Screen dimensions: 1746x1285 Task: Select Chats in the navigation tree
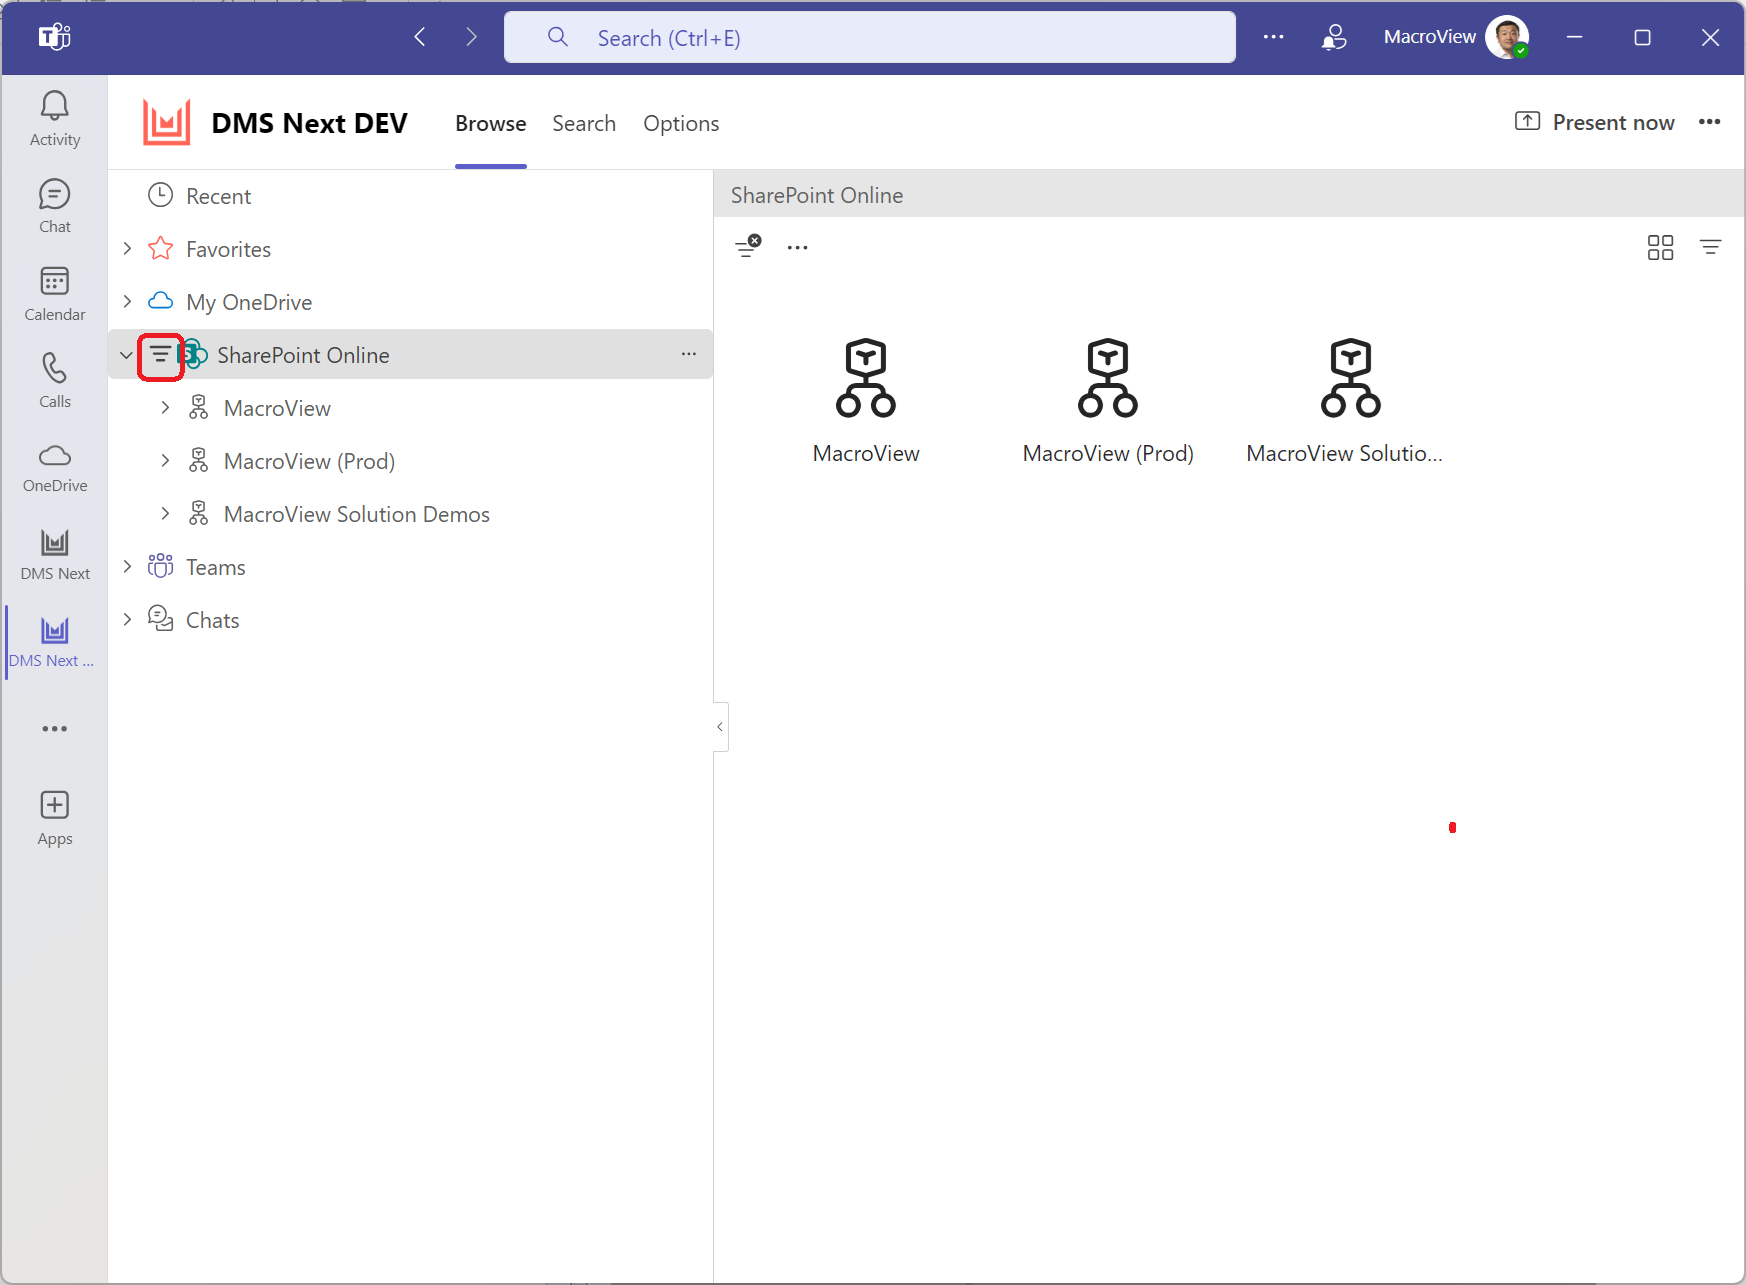point(212,620)
